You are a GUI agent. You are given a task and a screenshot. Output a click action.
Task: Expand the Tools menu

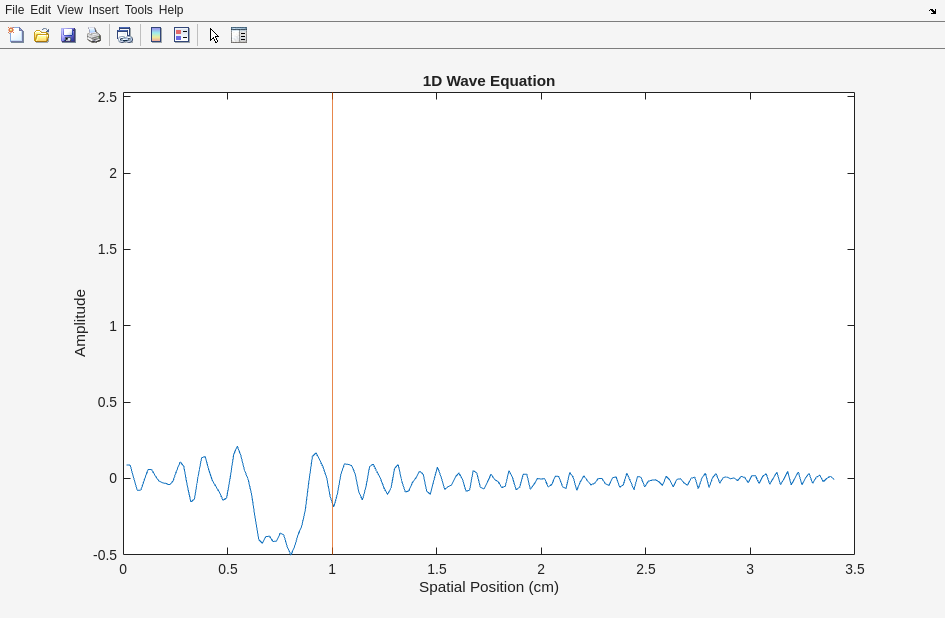click(138, 10)
